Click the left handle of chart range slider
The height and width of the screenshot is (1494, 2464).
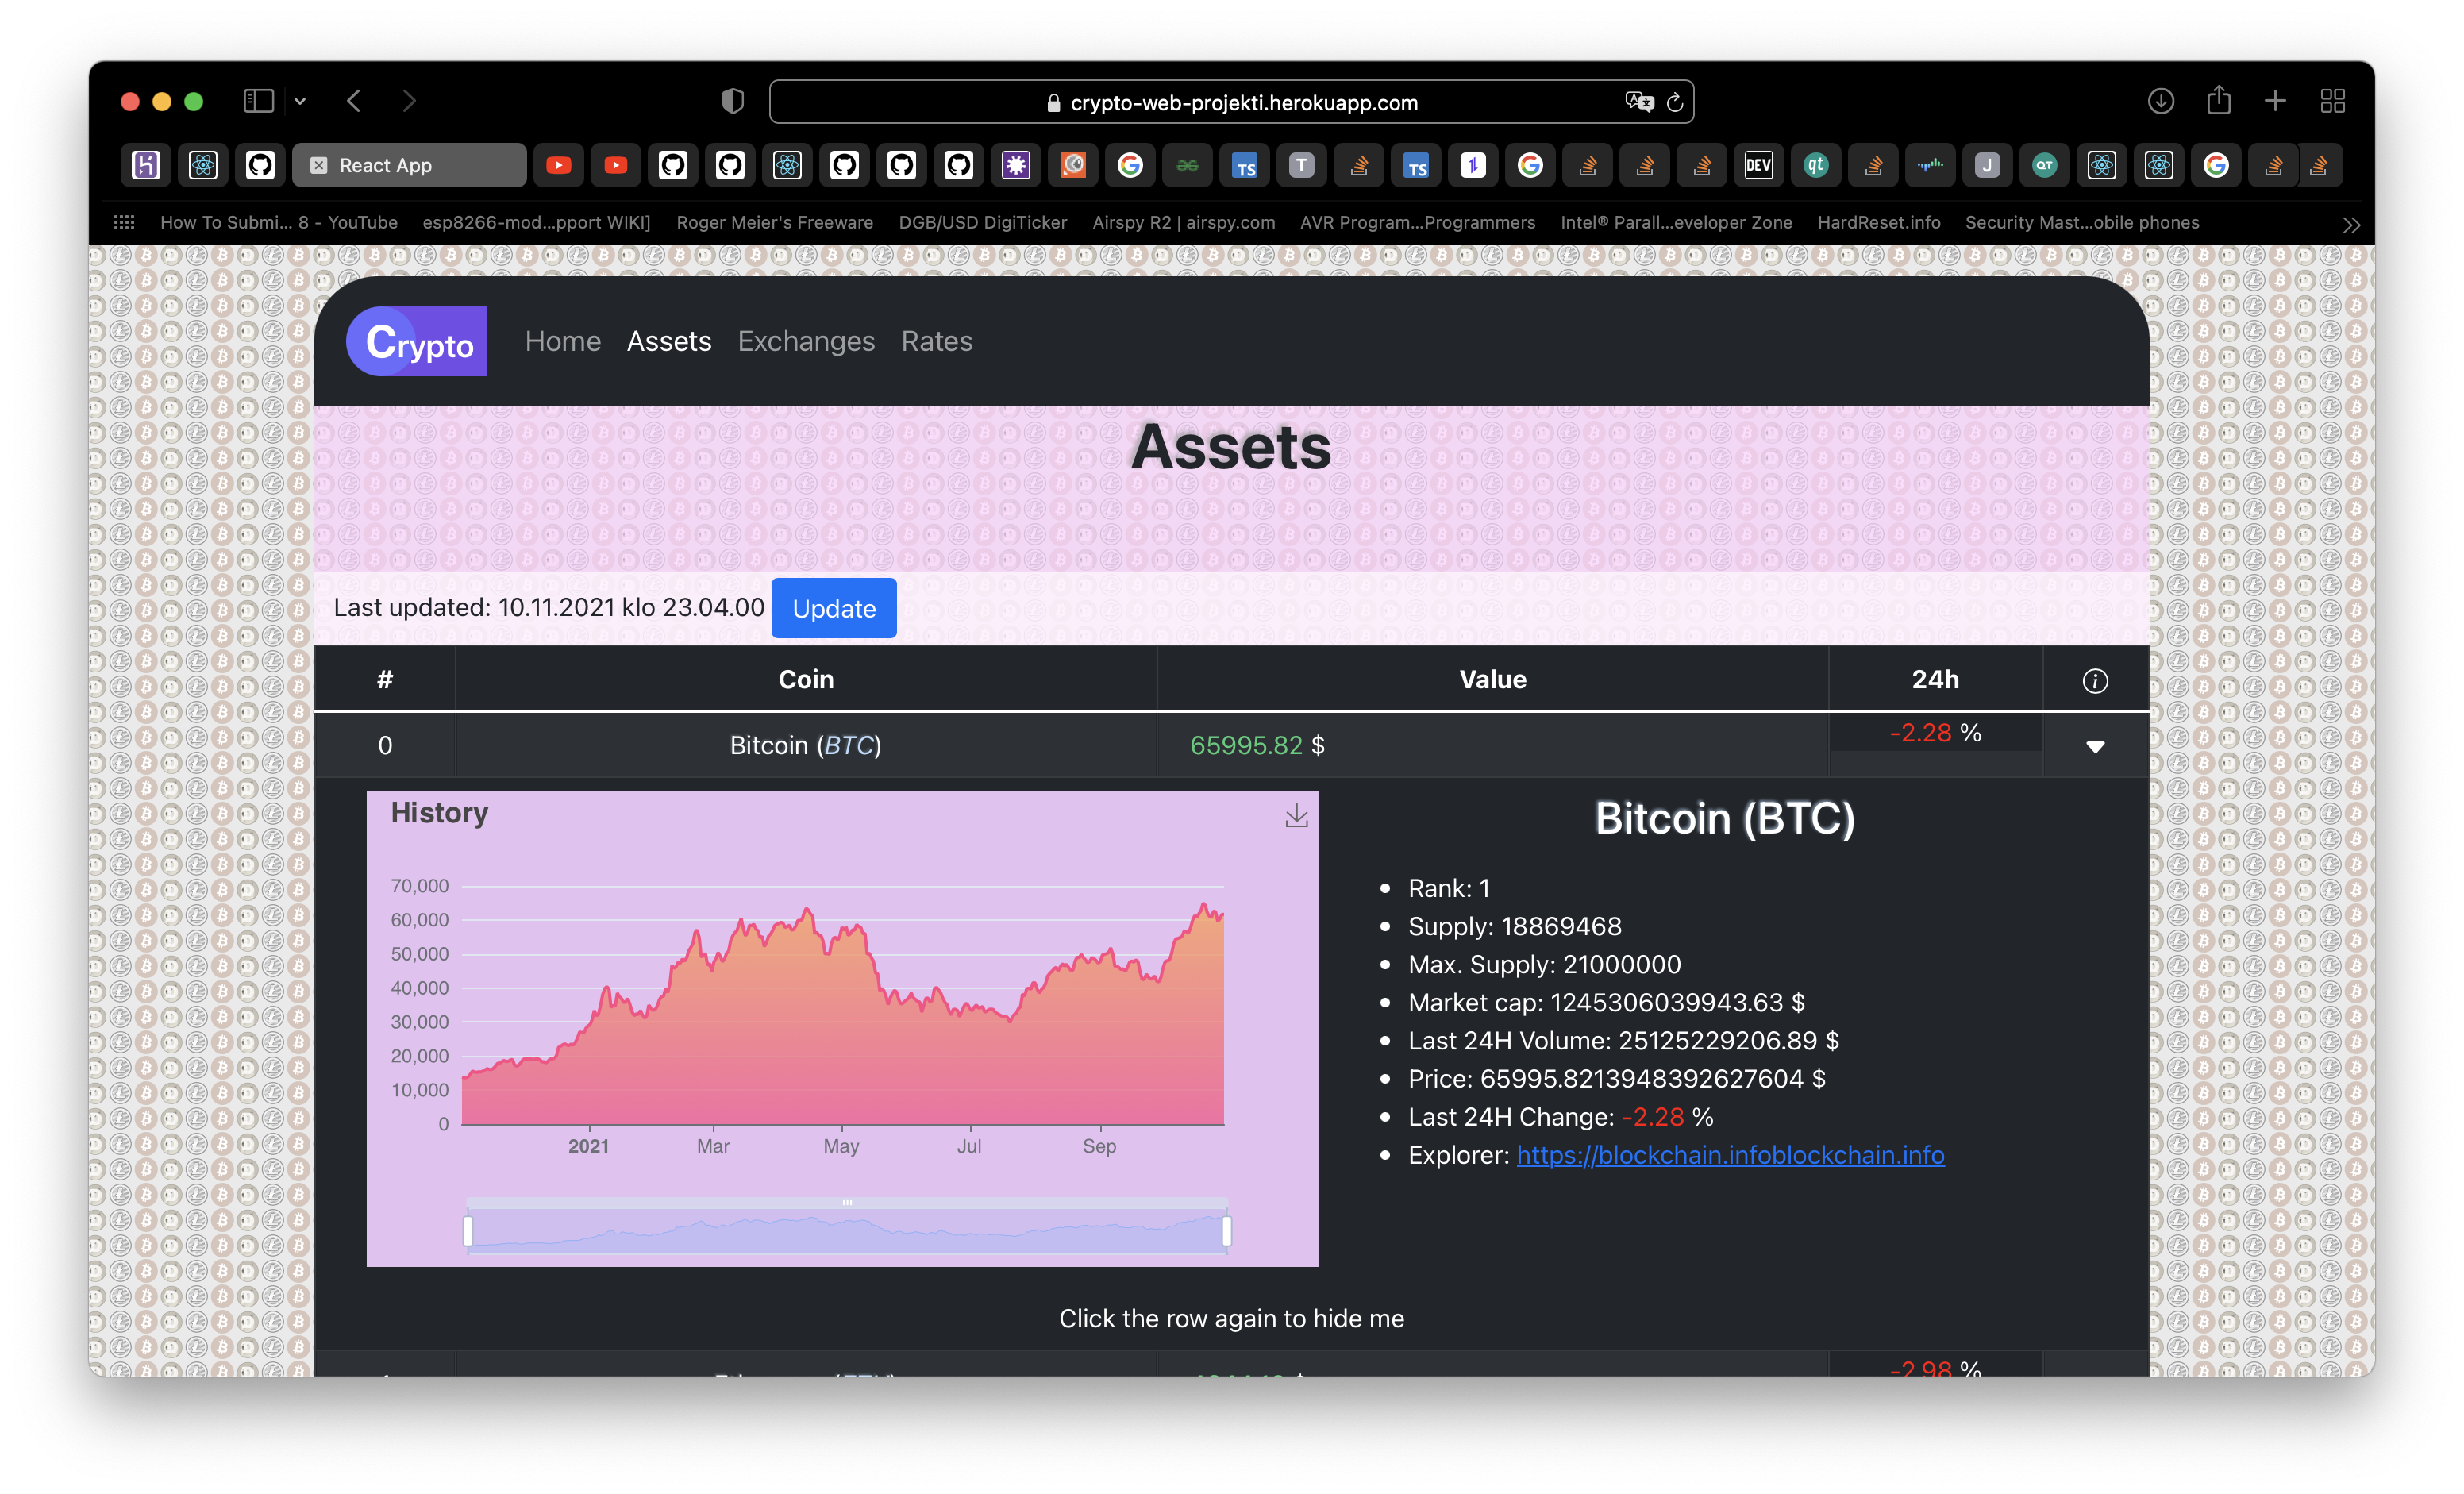pos(468,1231)
